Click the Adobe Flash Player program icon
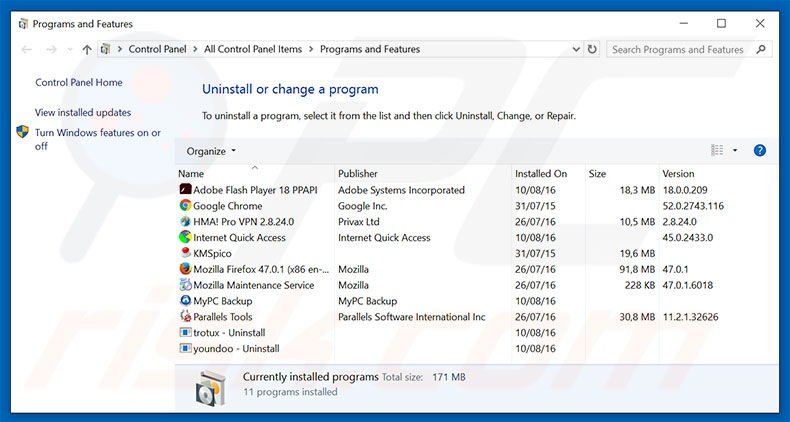Viewport: 790px width, 422px height. pos(185,189)
